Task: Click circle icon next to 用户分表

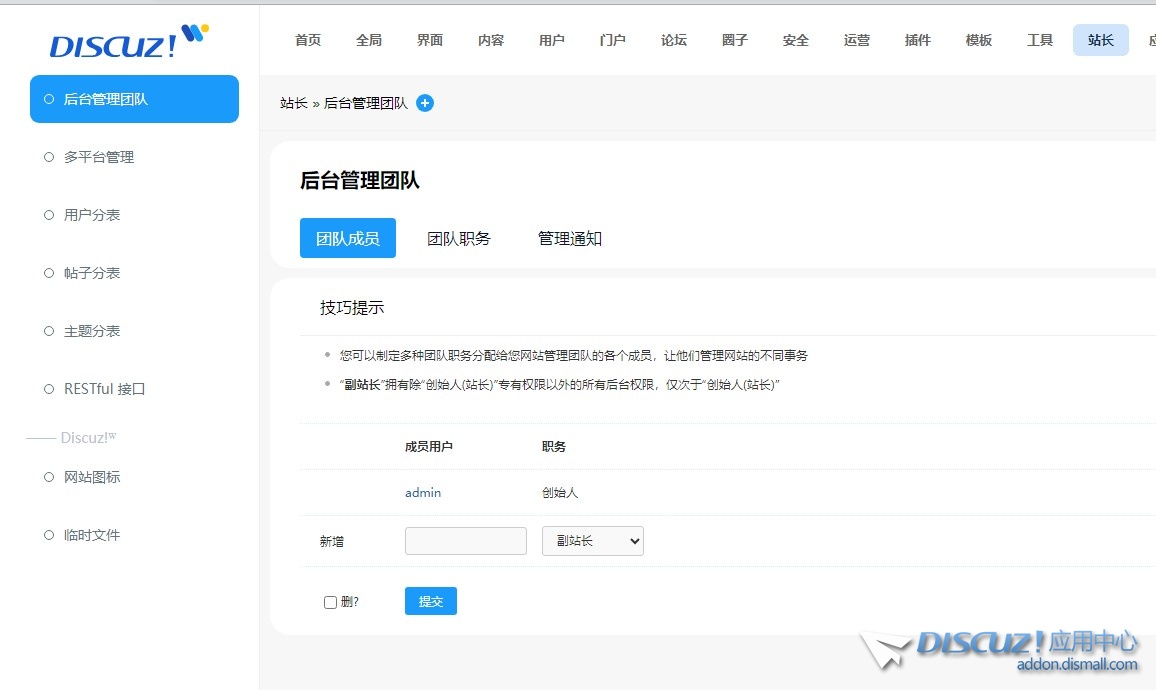Action: tap(49, 215)
